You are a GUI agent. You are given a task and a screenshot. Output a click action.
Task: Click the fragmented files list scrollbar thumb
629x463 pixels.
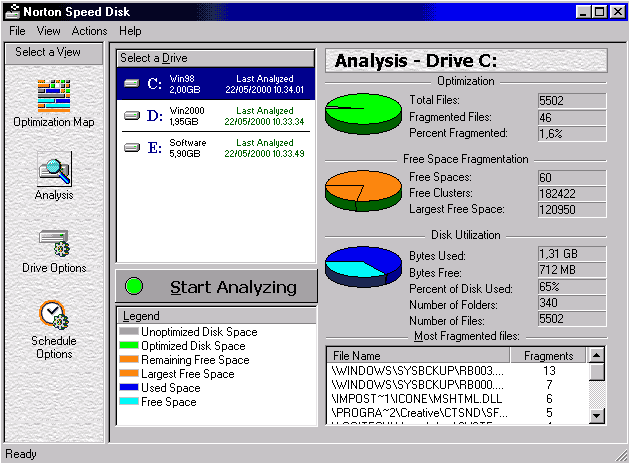coord(597,372)
